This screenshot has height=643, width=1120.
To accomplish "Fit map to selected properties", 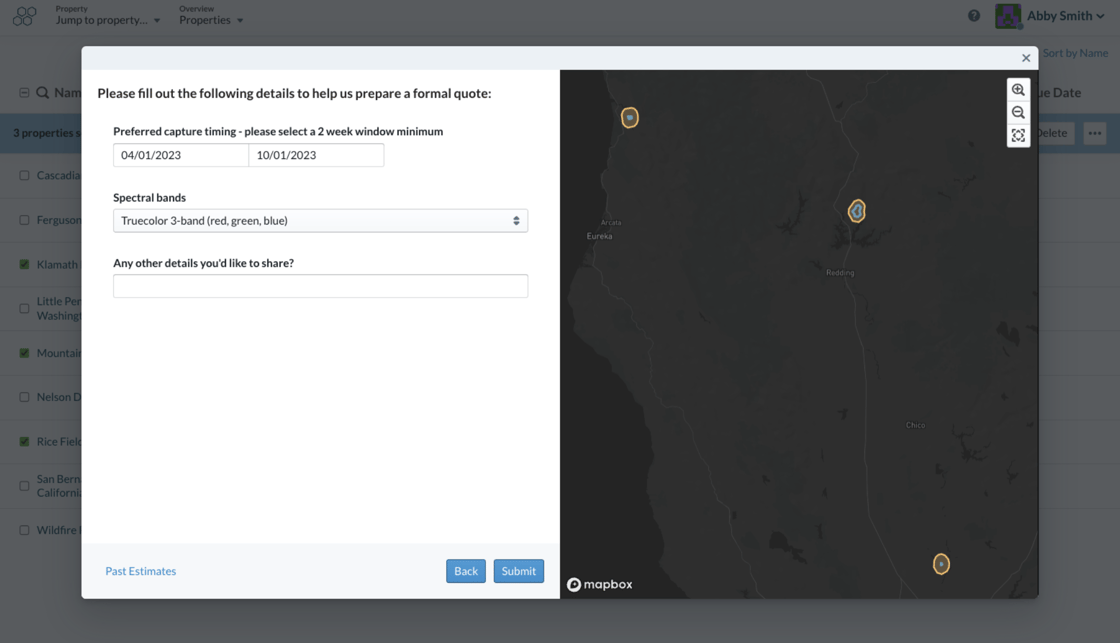I will [1018, 136].
